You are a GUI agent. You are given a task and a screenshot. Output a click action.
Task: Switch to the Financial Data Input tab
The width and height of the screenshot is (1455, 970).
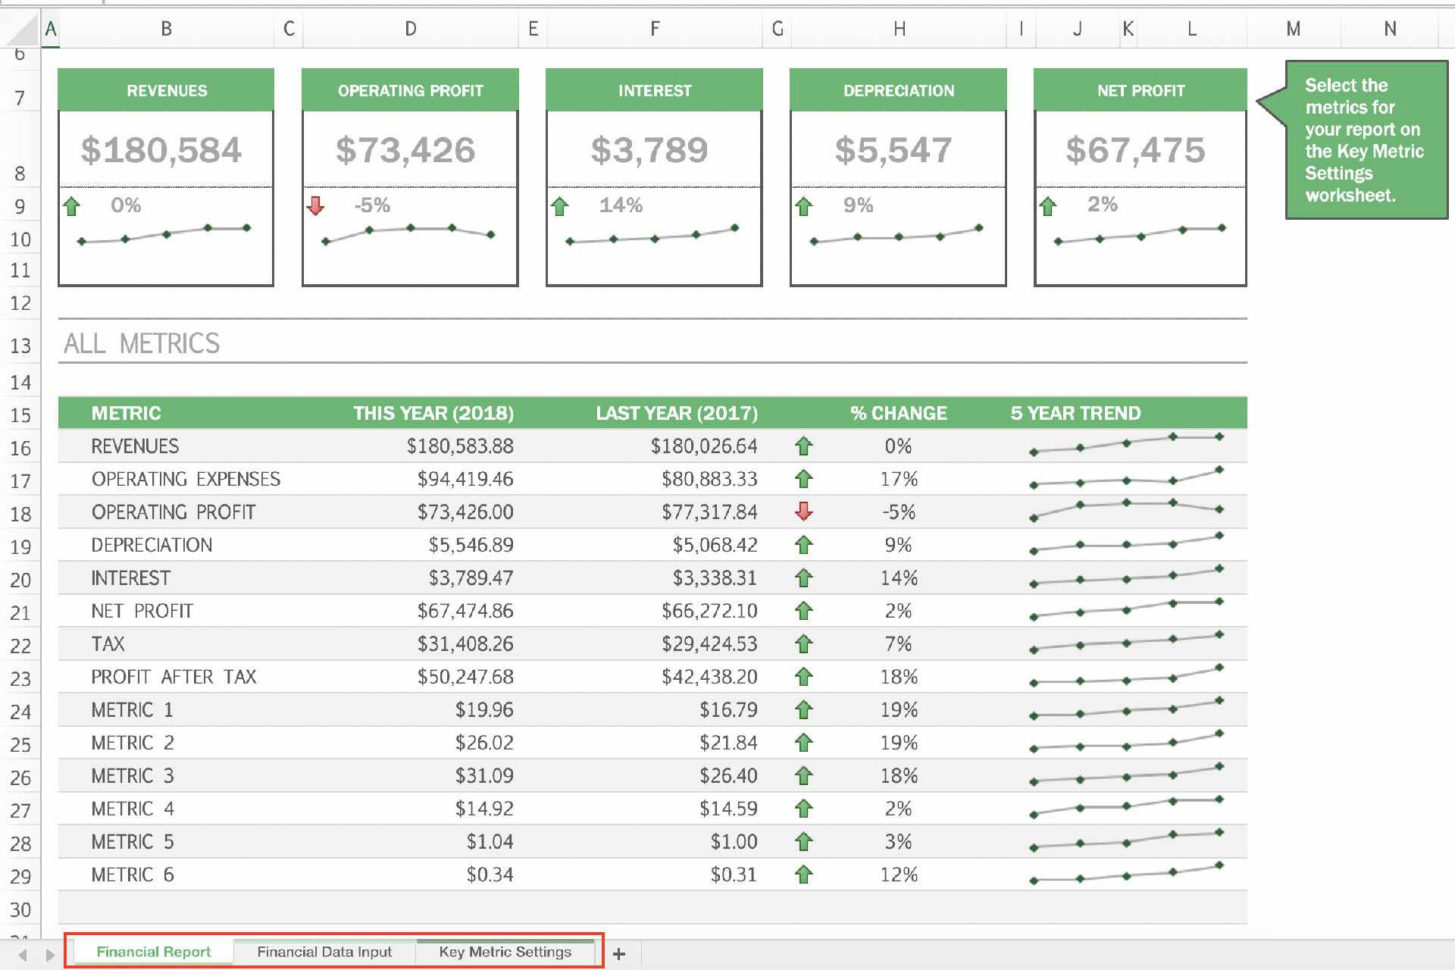(324, 952)
